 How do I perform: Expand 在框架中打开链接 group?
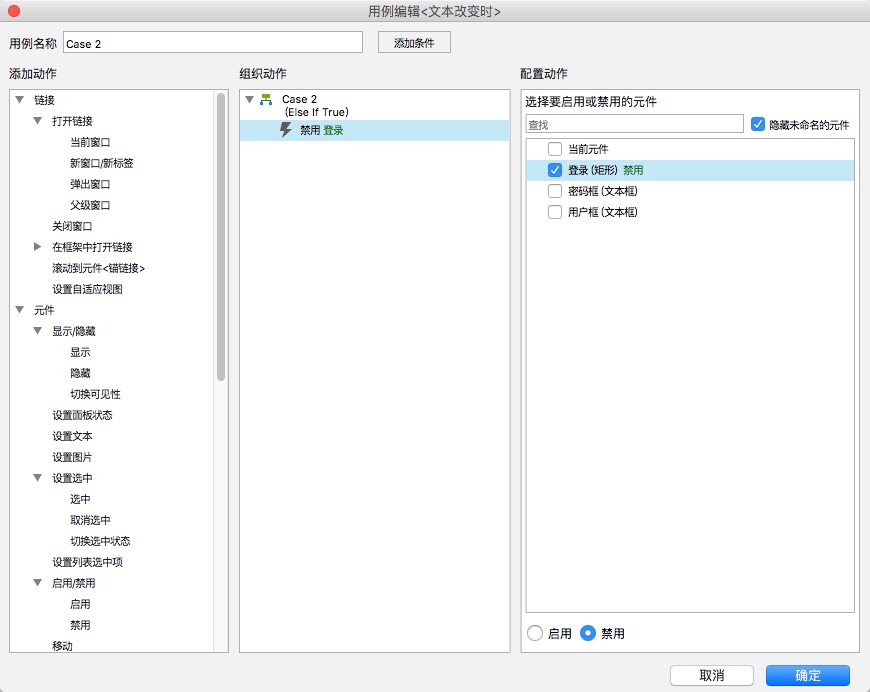coord(38,246)
